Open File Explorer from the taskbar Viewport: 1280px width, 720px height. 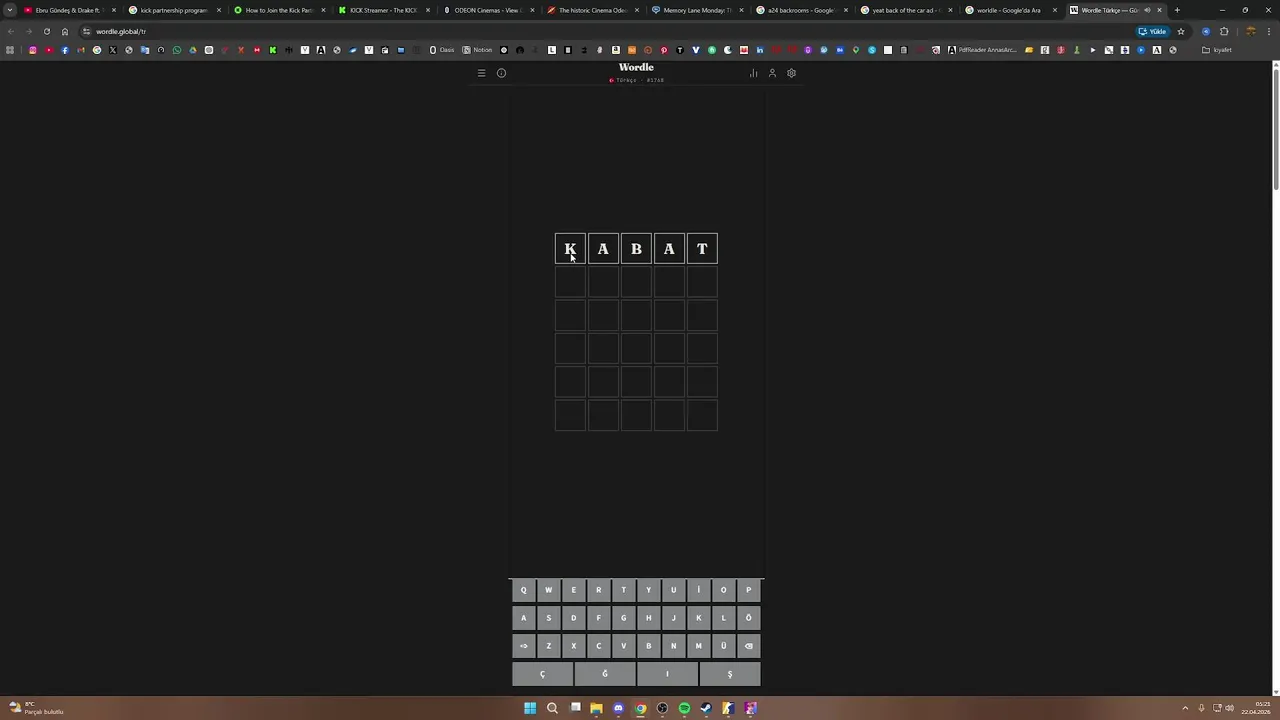tap(596, 708)
